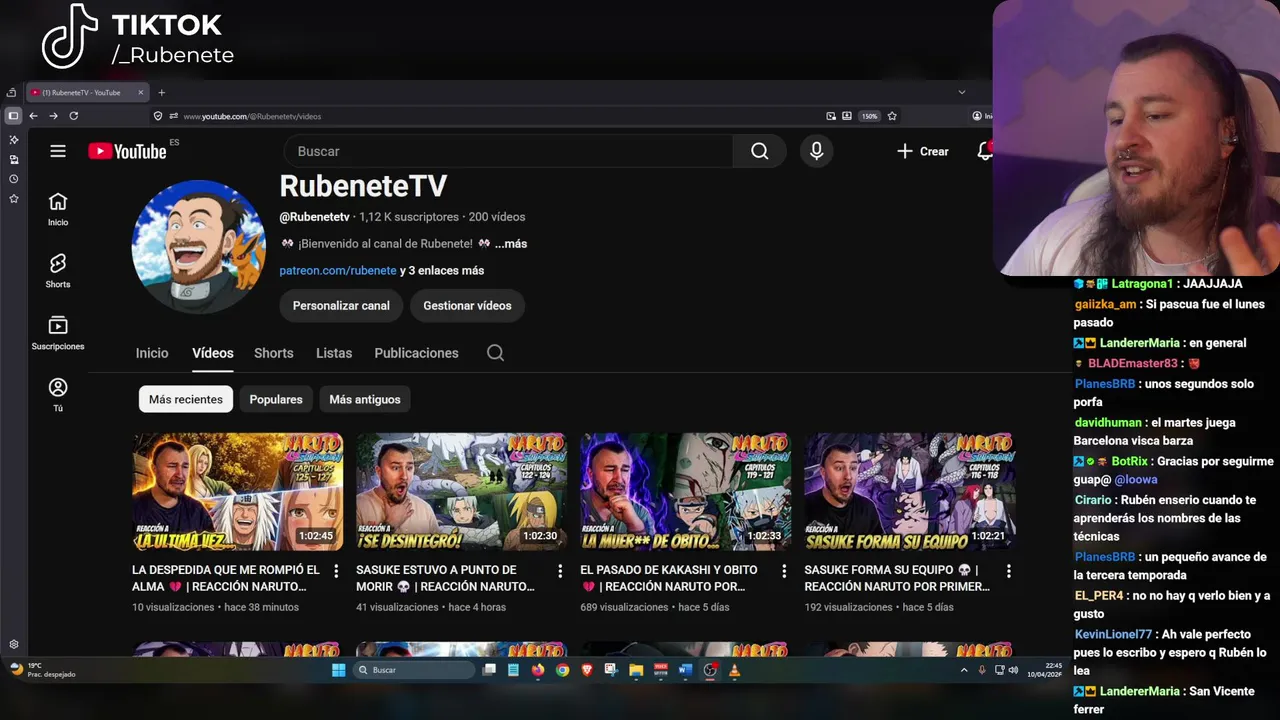The image size is (1280, 720).
Task: Click the Gestionar vídeos button
Action: tap(467, 306)
